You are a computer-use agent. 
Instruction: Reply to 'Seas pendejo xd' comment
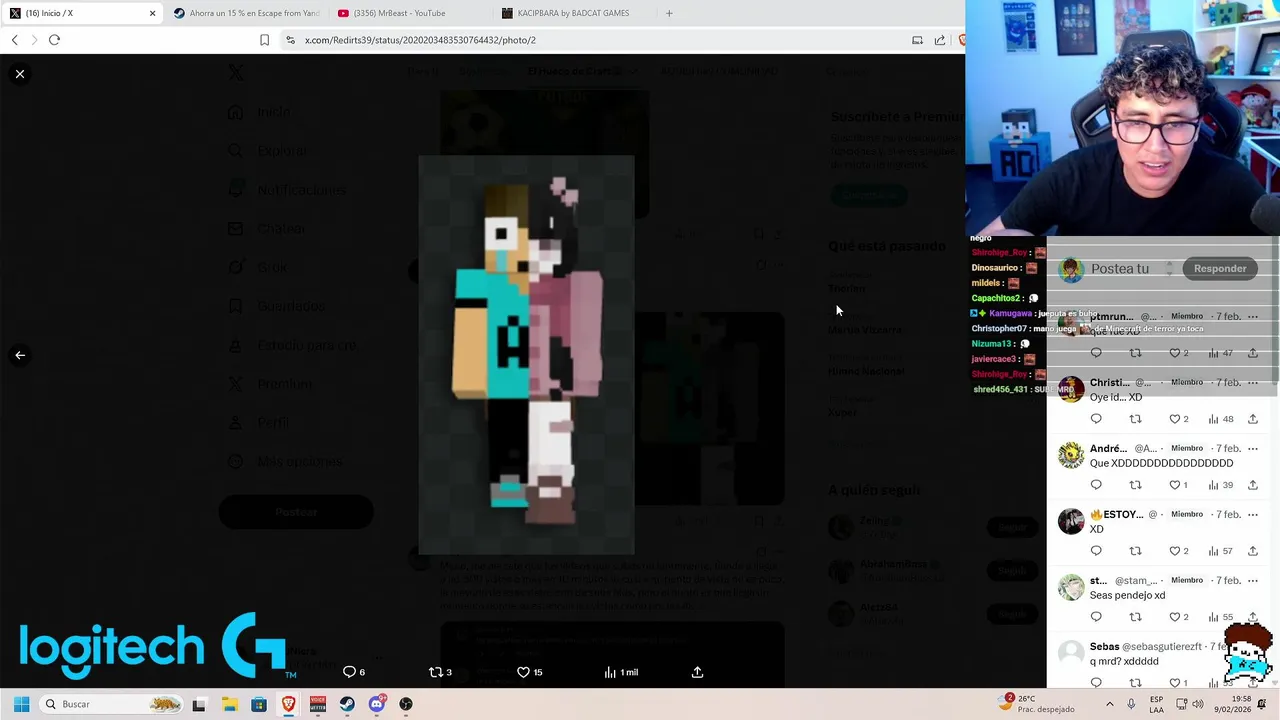(x=1096, y=617)
